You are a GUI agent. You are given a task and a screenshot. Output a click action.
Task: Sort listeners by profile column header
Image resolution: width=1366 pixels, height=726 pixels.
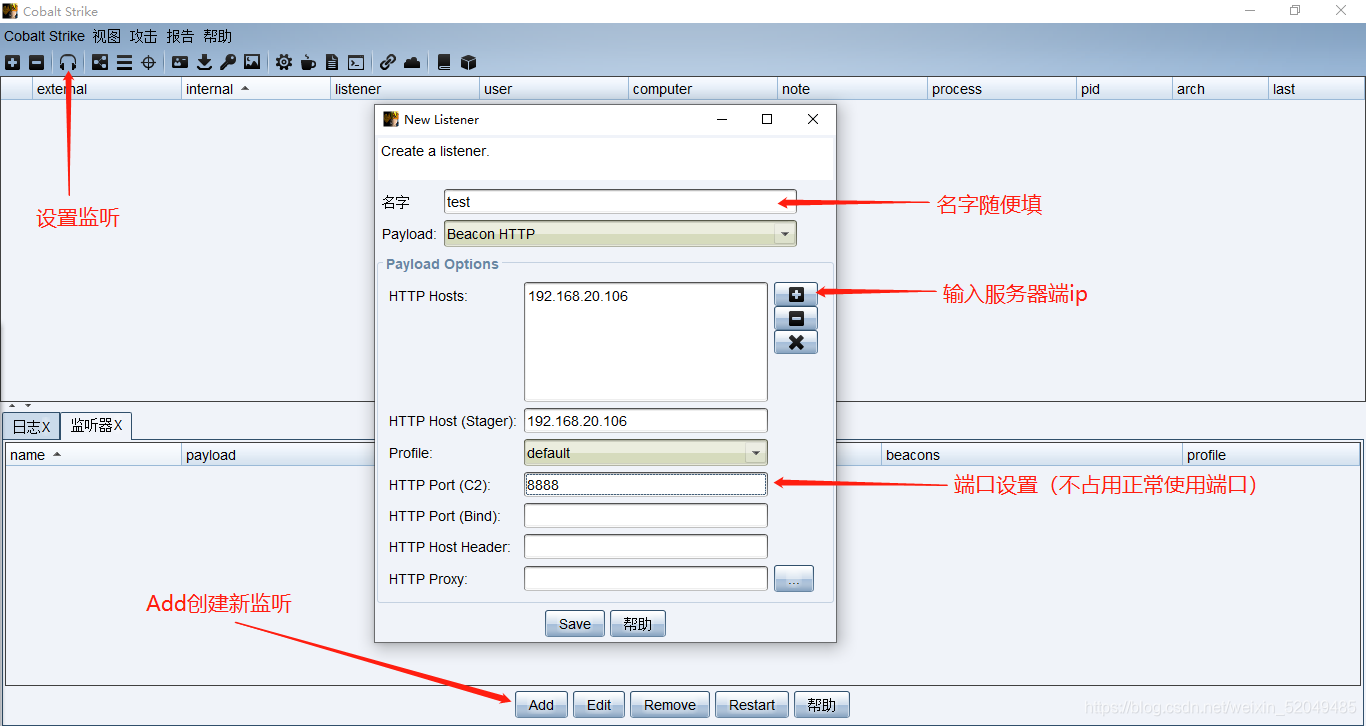pos(1271,455)
